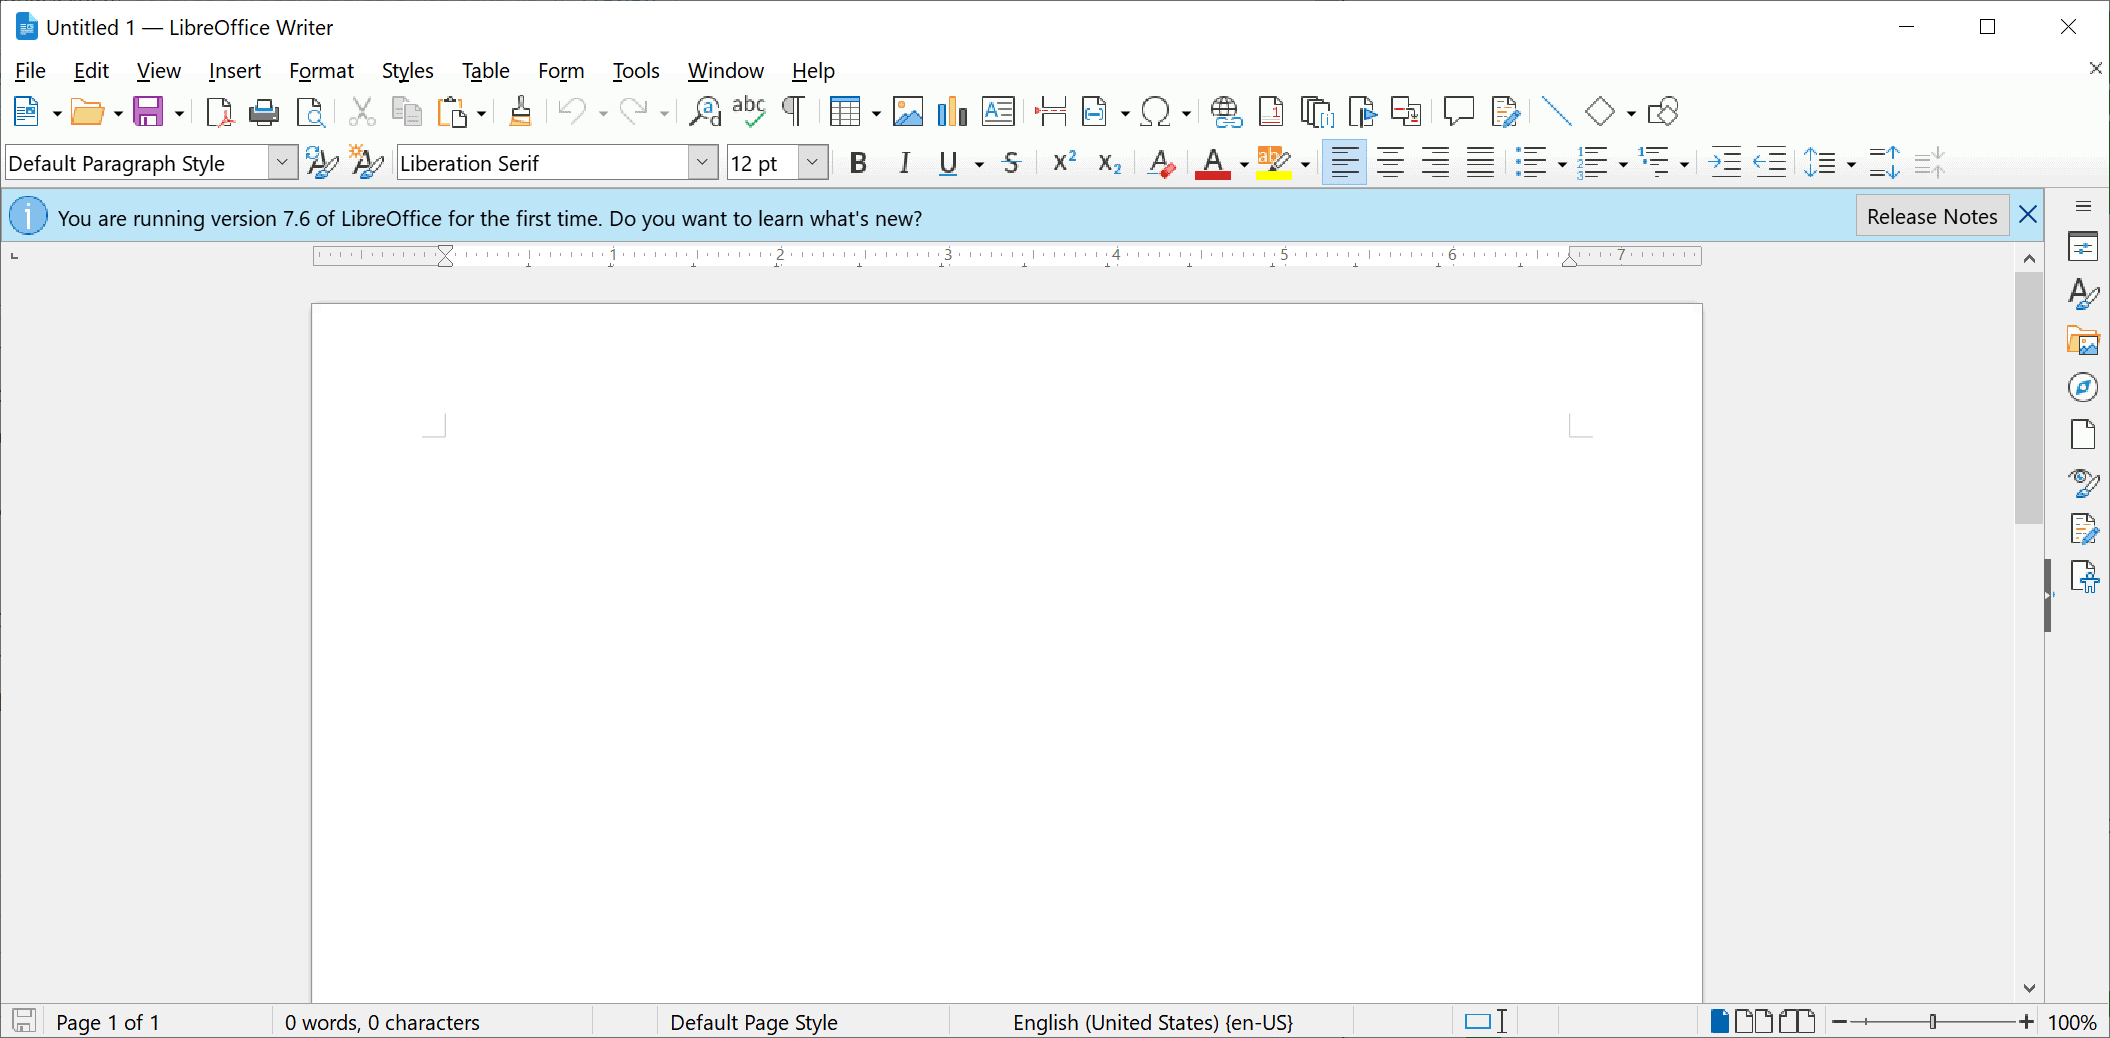Viewport: 2110px width, 1038px height.
Task: Insert an image using the toolbar icon
Action: pos(907,112)
